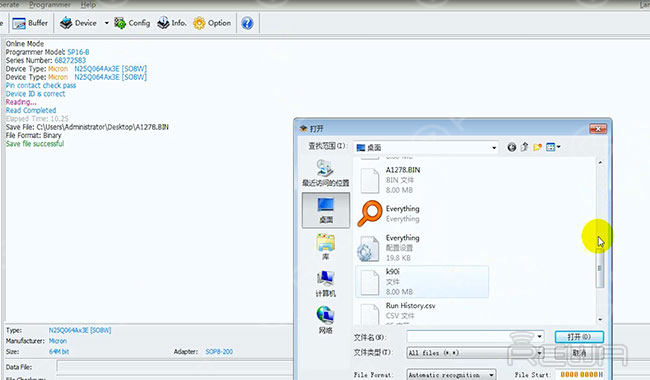Go to recently visited places in sidebar
This screenshot has height=380, width=650.
pos(325,173)
